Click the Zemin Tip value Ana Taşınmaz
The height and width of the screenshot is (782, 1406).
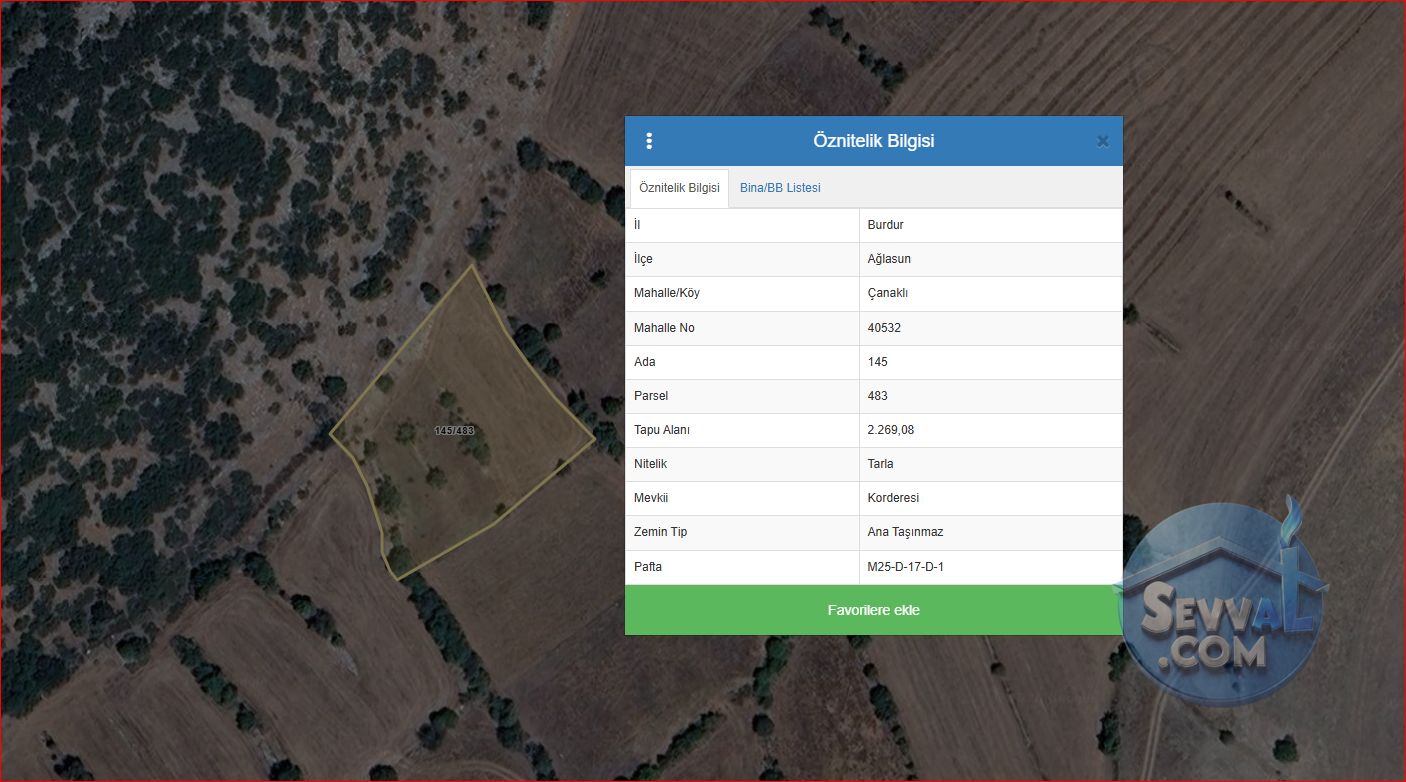(904, 532)
